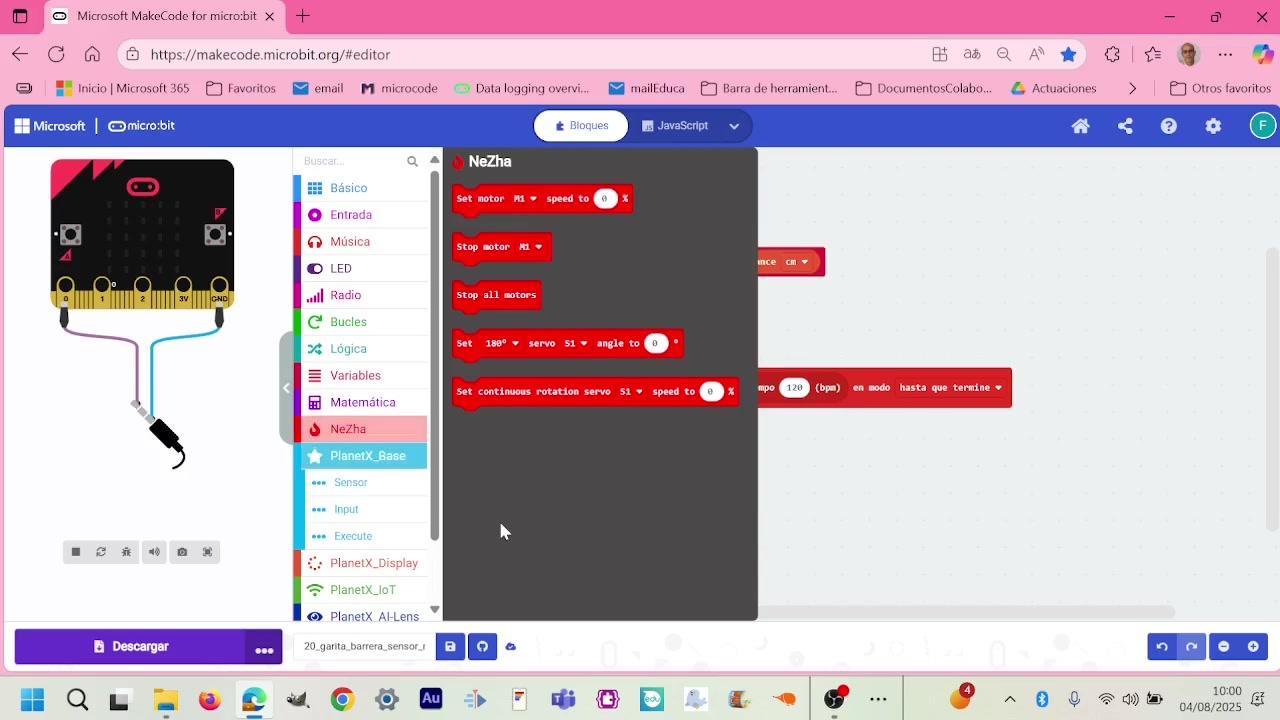Zoom out of the workspace
Viewport: 1280px width, 720px height.
(1223, 647)
